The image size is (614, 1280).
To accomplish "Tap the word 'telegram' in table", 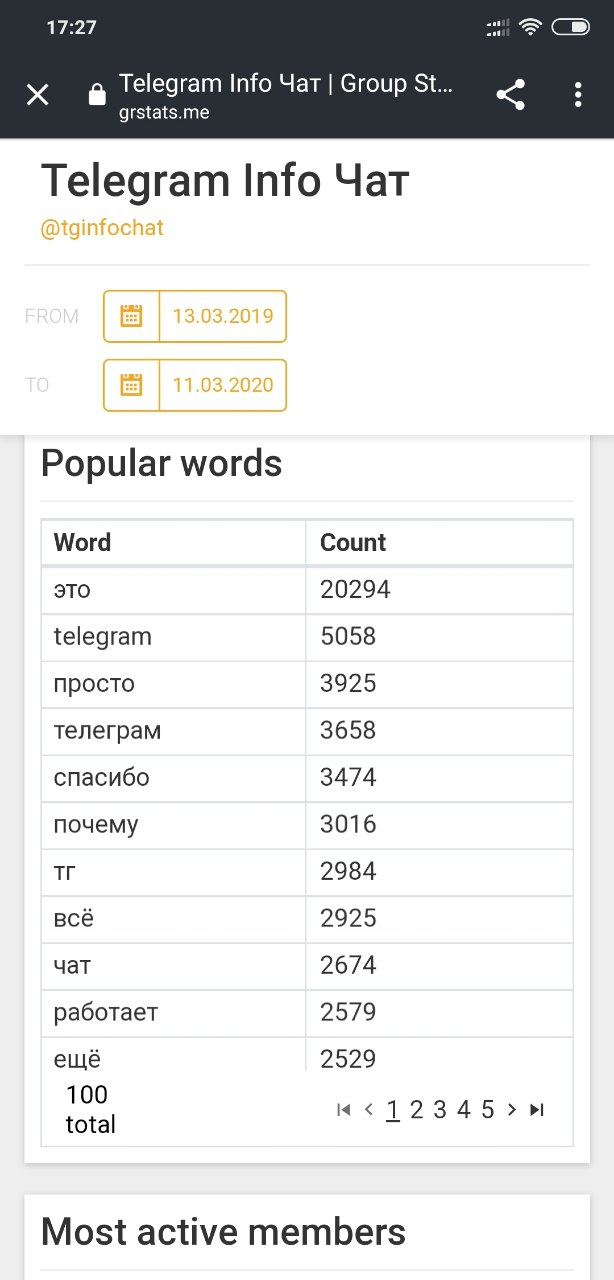I will pyautogui.click(x=102, y=637).
